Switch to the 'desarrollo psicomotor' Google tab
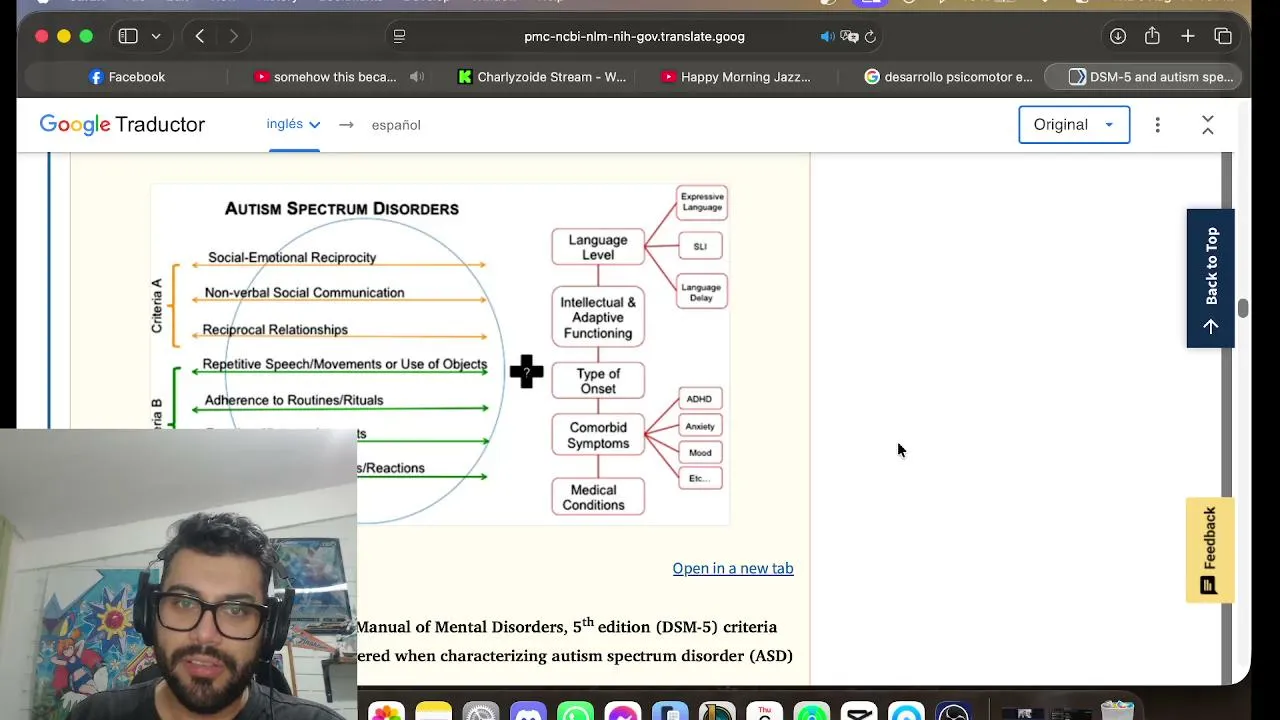This screenshot has height=720, width=1280. click(948, 77)
